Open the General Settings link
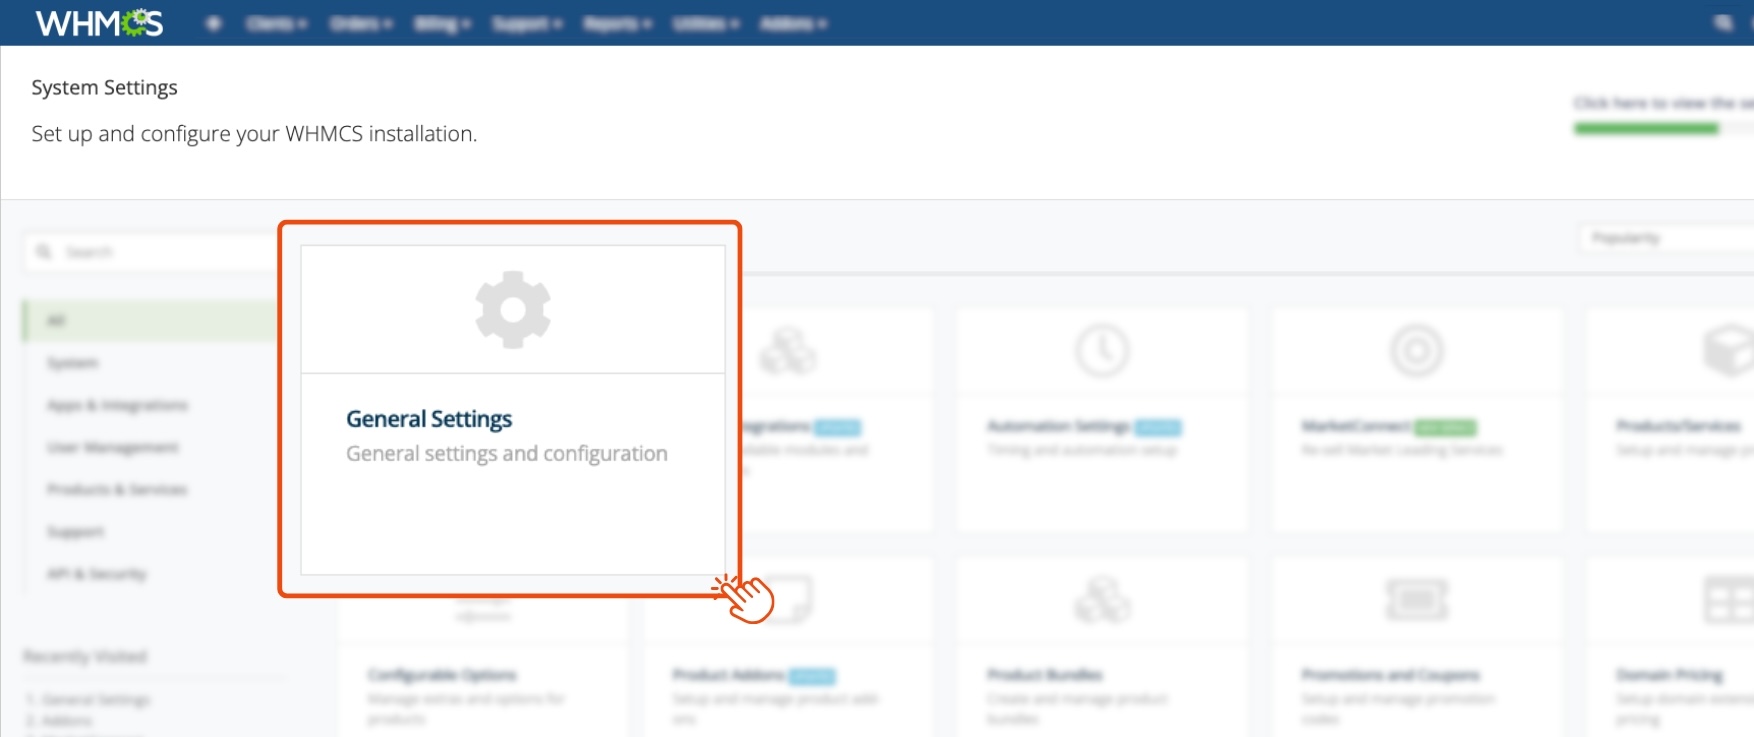The image size is (1754, 737). tap(429, 419)
